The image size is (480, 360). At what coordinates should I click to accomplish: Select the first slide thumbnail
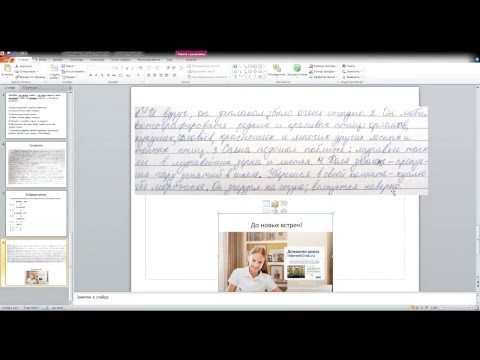point(36,115)
